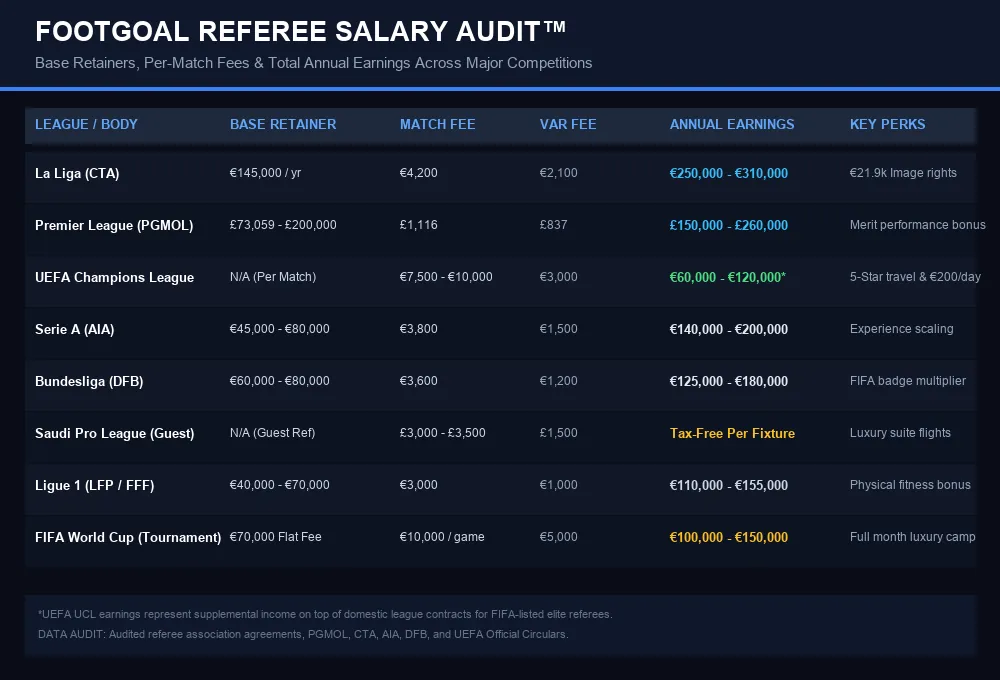
Task: Click the £1,116 match fee
Action: coord(418,225)
